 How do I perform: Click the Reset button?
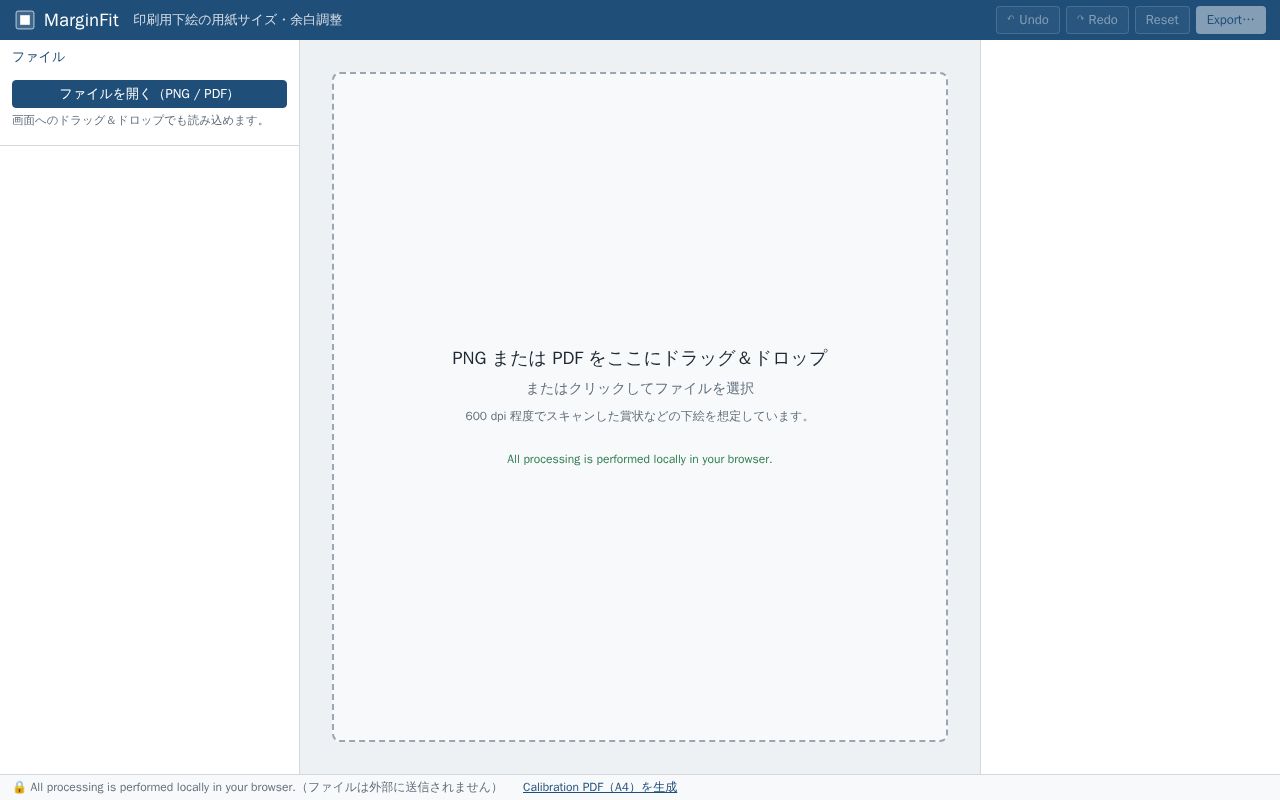click(1162, 20)
